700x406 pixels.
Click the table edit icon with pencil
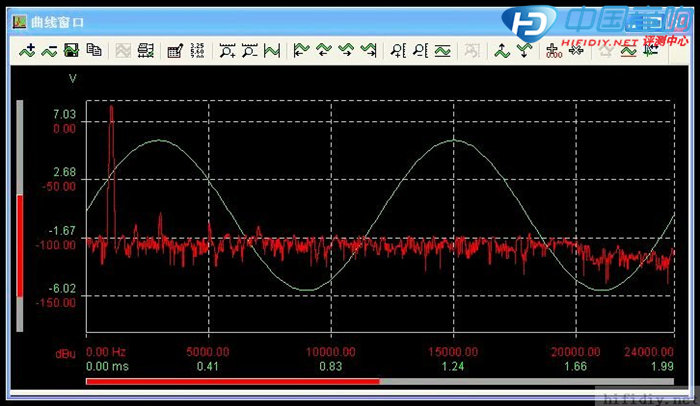(175, 50)
